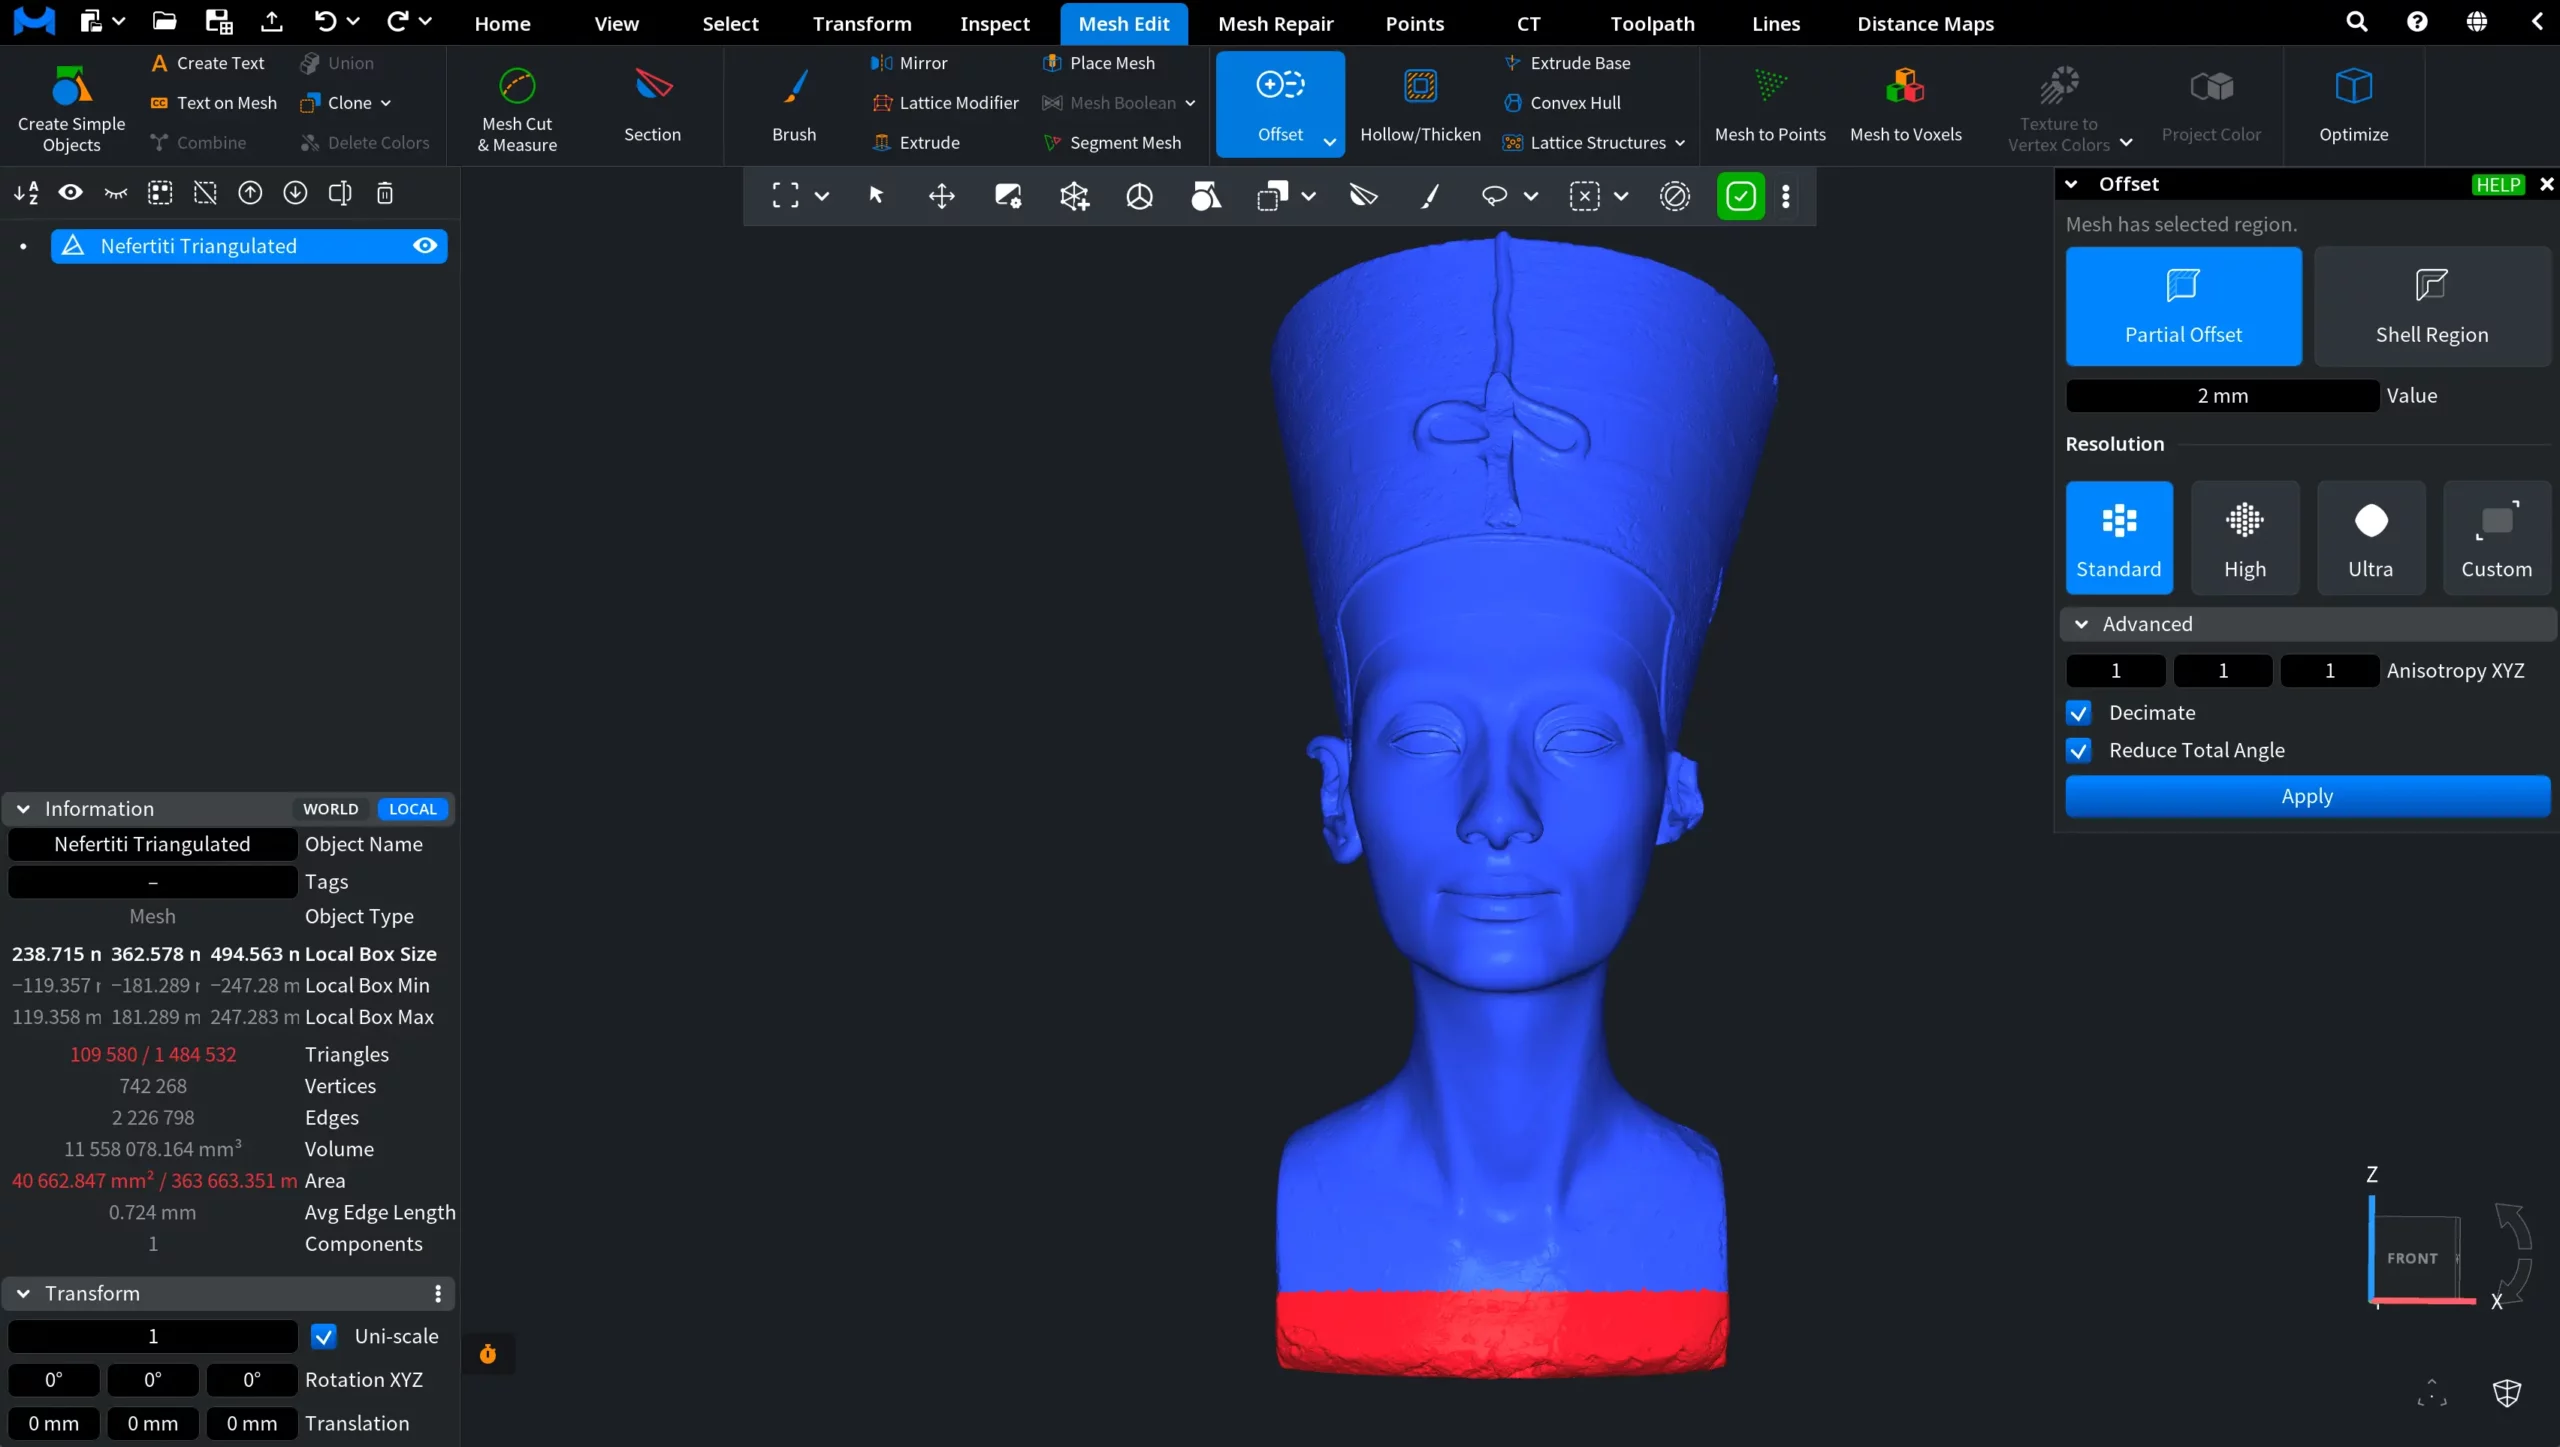This screenshot has width=2560, height=1447.
Task: Select Nefertiti Triangulated in object list
Action: (248, 246)
